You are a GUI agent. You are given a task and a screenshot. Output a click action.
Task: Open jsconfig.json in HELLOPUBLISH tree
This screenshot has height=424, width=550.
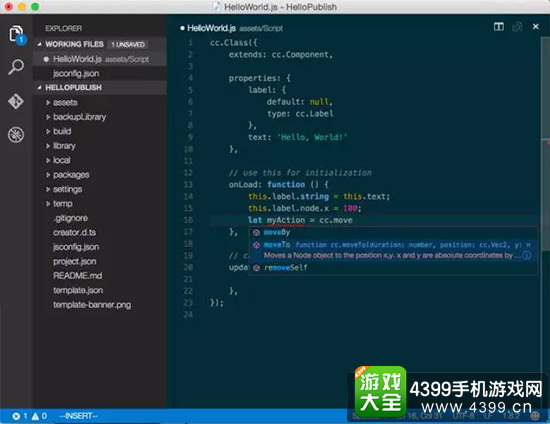[76, 247]
